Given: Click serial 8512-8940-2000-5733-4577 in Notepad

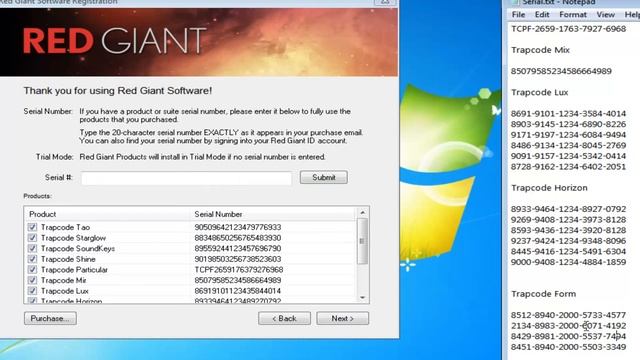Looking at the screenshot, I should pyautogui.click(x=568, y=315).
